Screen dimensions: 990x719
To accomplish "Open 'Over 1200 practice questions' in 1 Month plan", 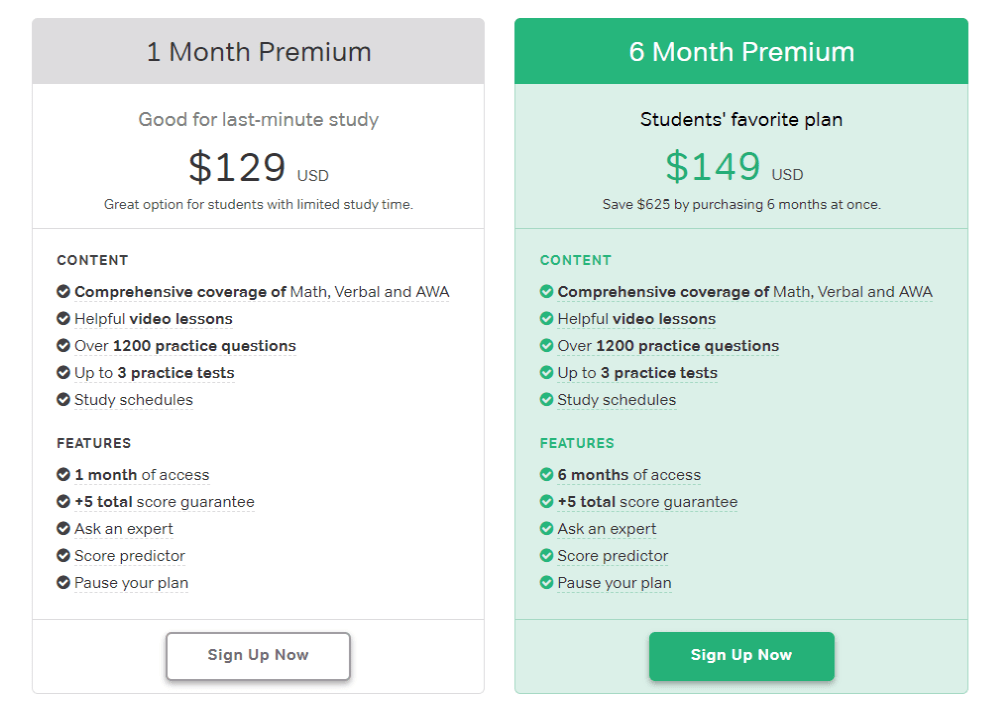I will coord(185,346).
